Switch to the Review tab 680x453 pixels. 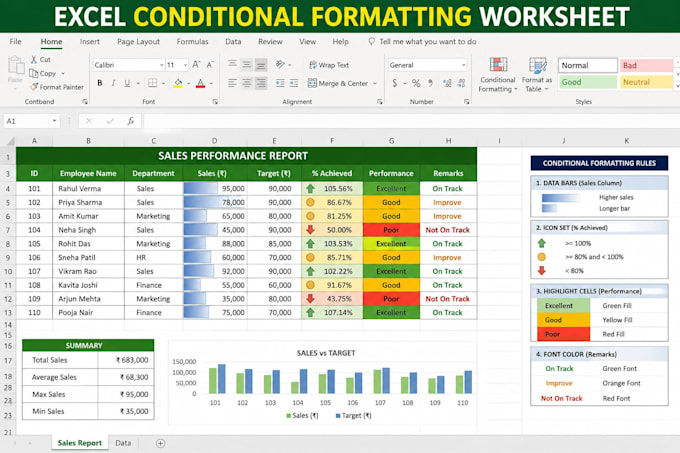pyautogui.click(x=270, y=42)
